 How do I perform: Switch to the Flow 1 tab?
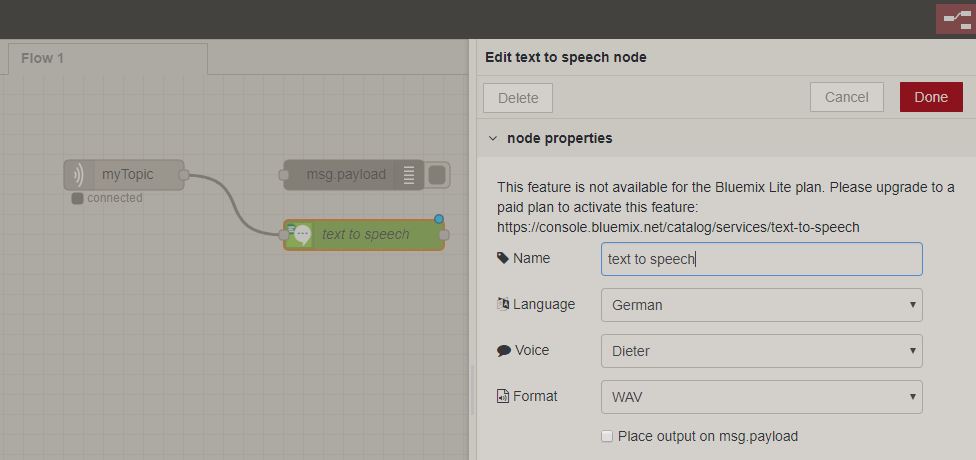(x=43, y=58)
